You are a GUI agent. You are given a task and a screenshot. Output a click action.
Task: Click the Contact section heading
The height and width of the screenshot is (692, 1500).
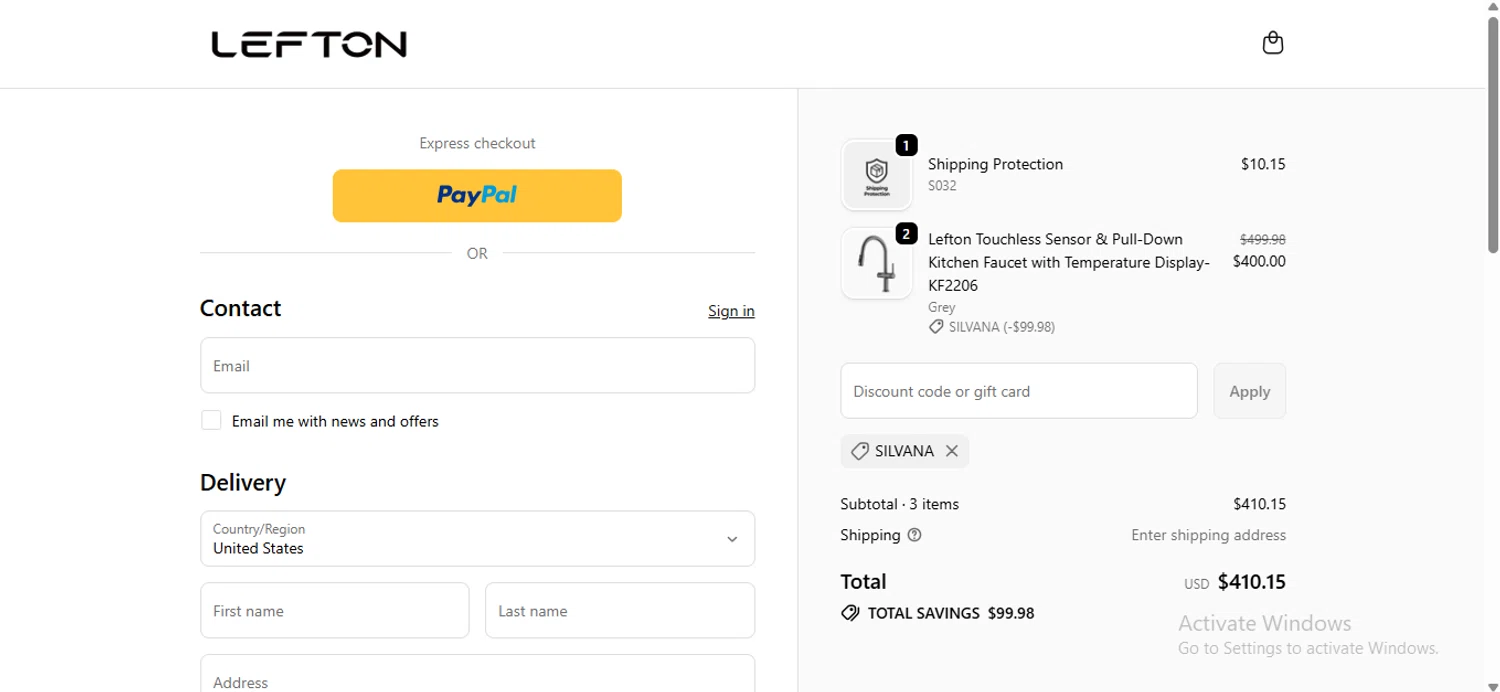point(240,308)
